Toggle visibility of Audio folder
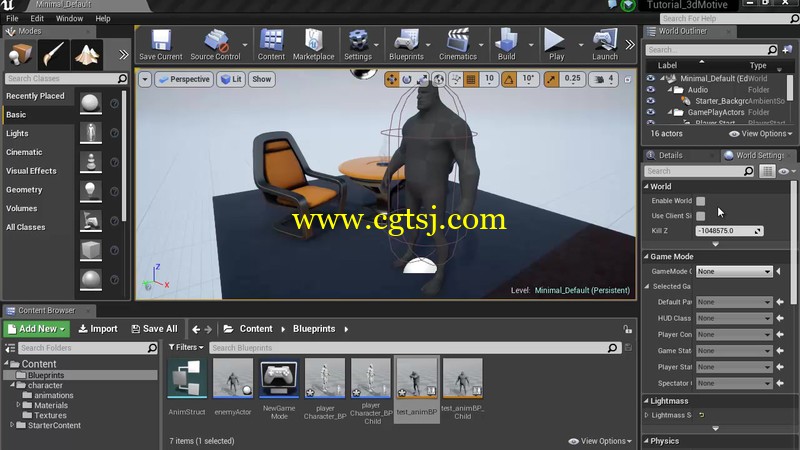 click(x=651, y=89)
